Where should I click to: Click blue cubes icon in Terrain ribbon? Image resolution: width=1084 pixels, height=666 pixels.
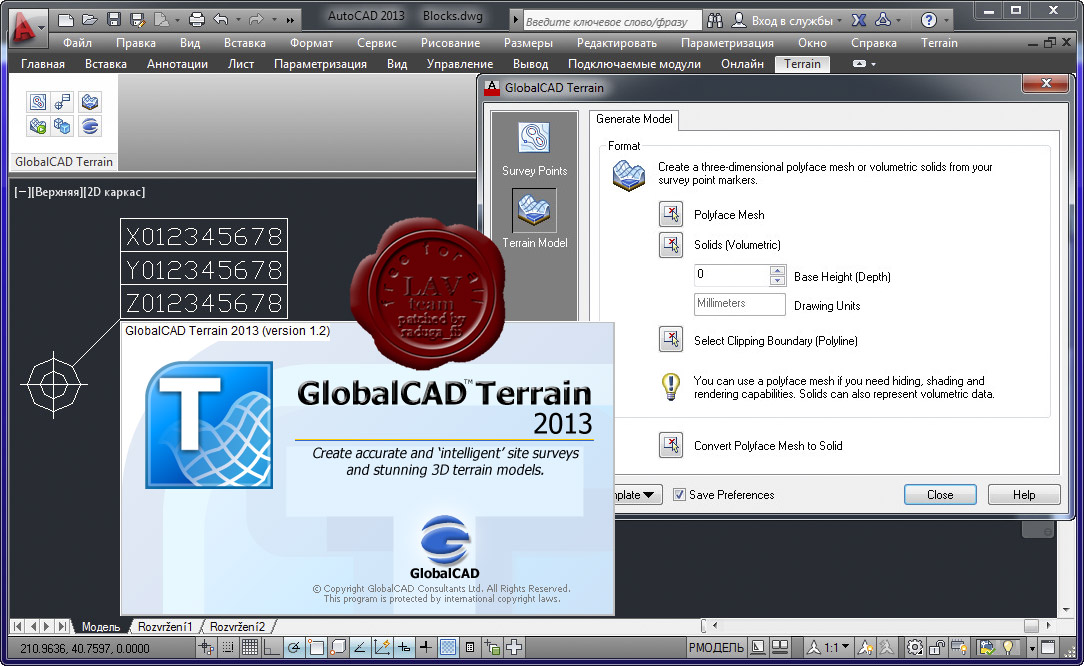coord(63,126)
